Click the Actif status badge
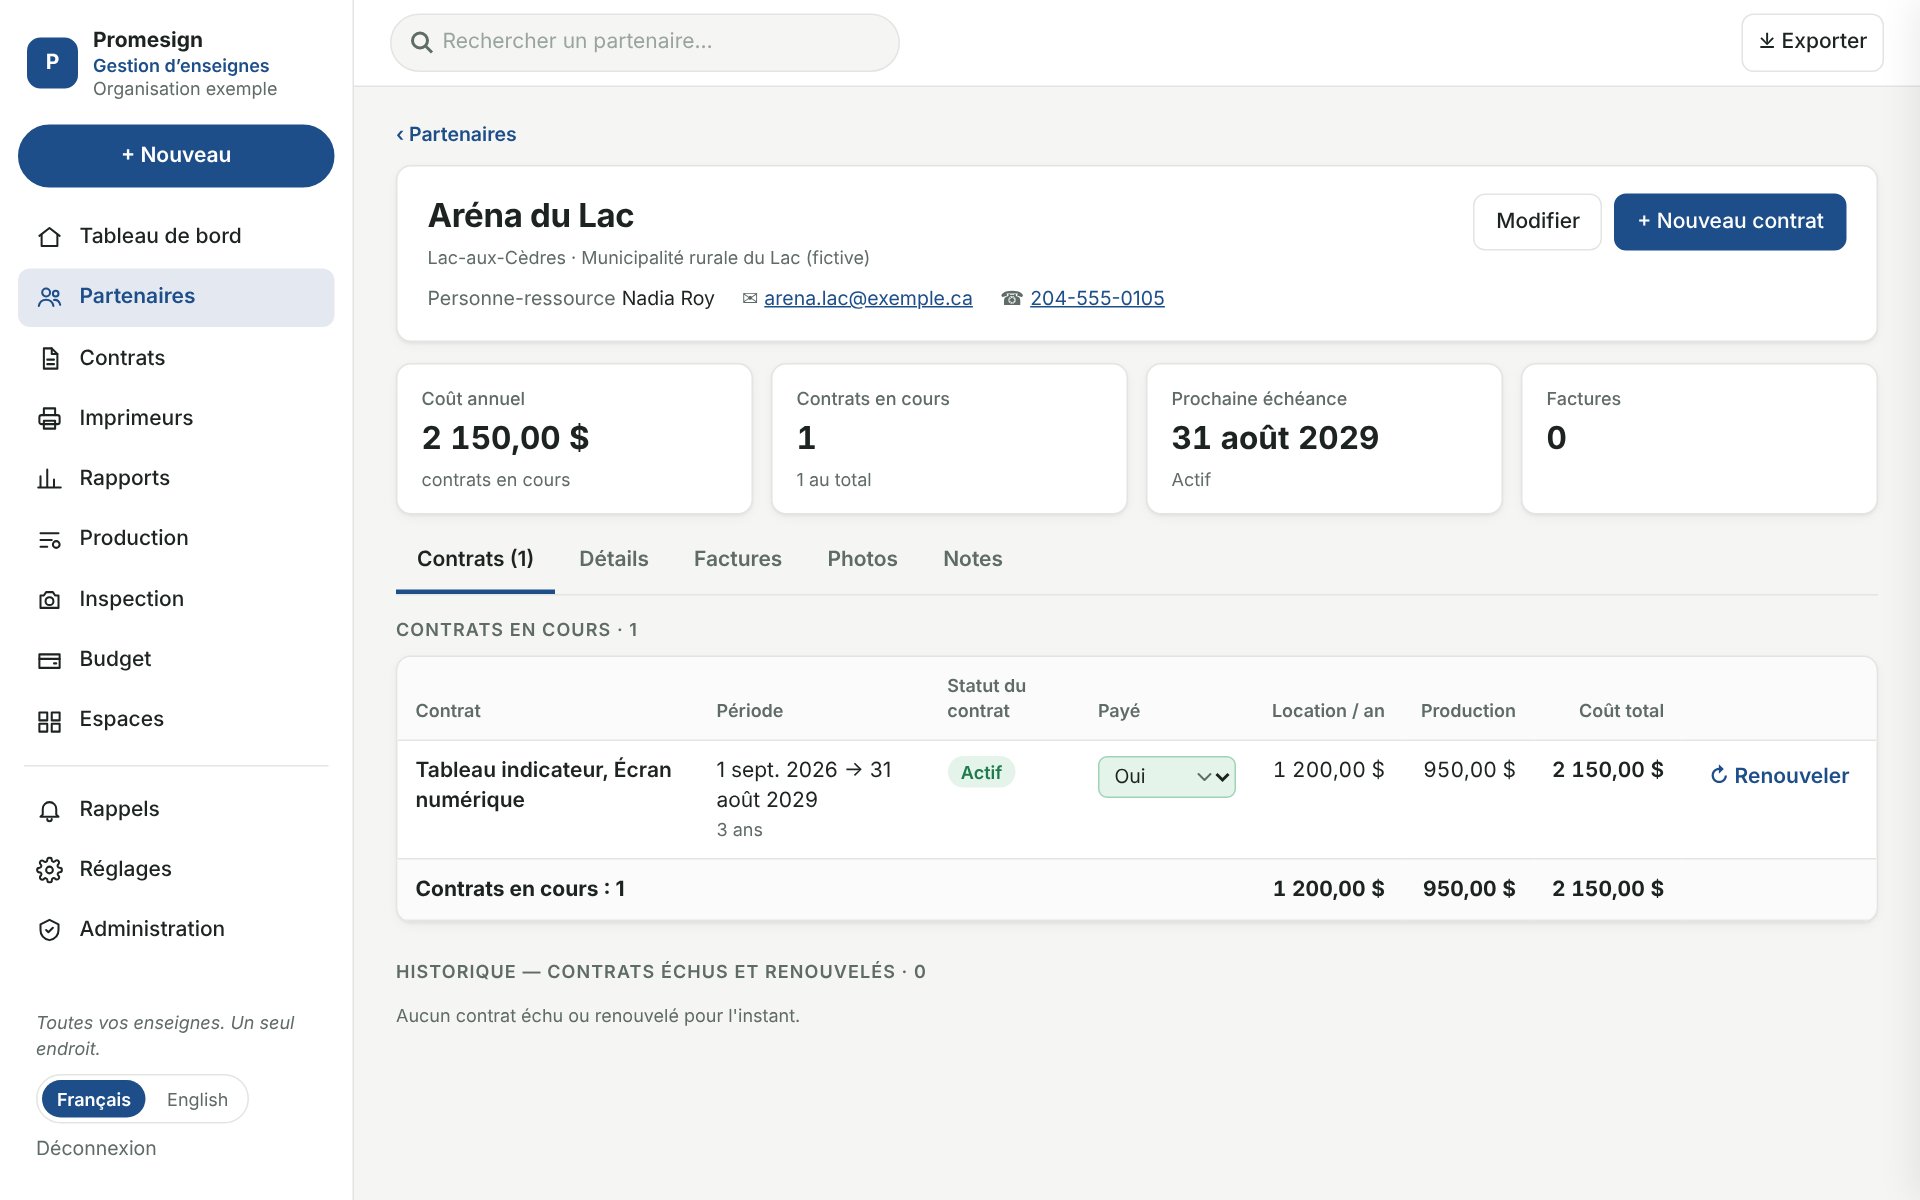Screen dimensions: 1920x1200 click(x=981, y=772)
